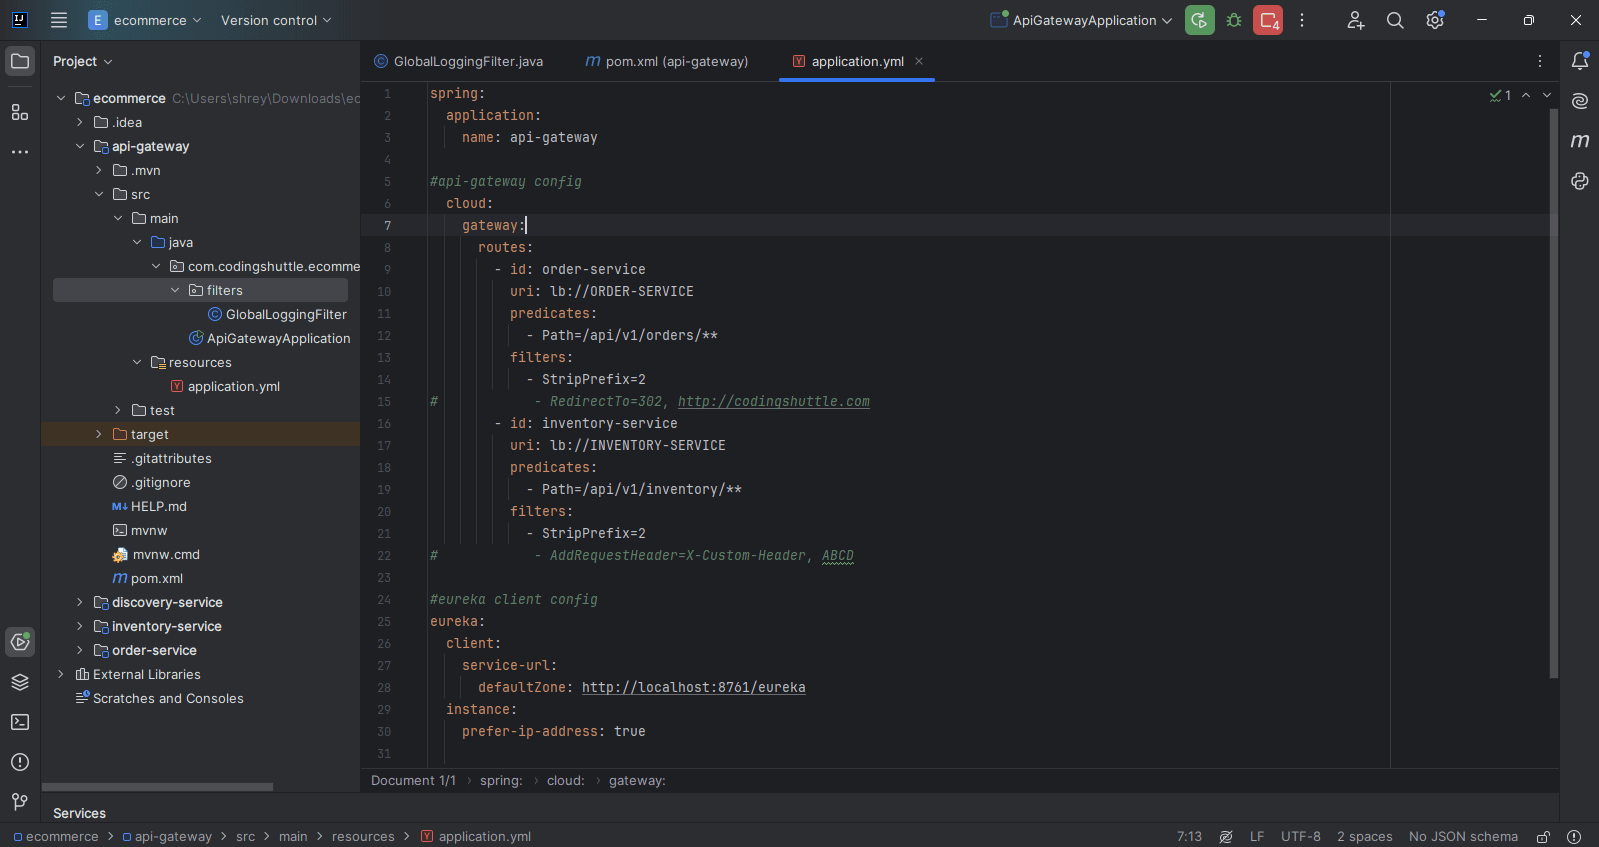Open ApiGatewayApplication run configuration dropdown

1081,20
